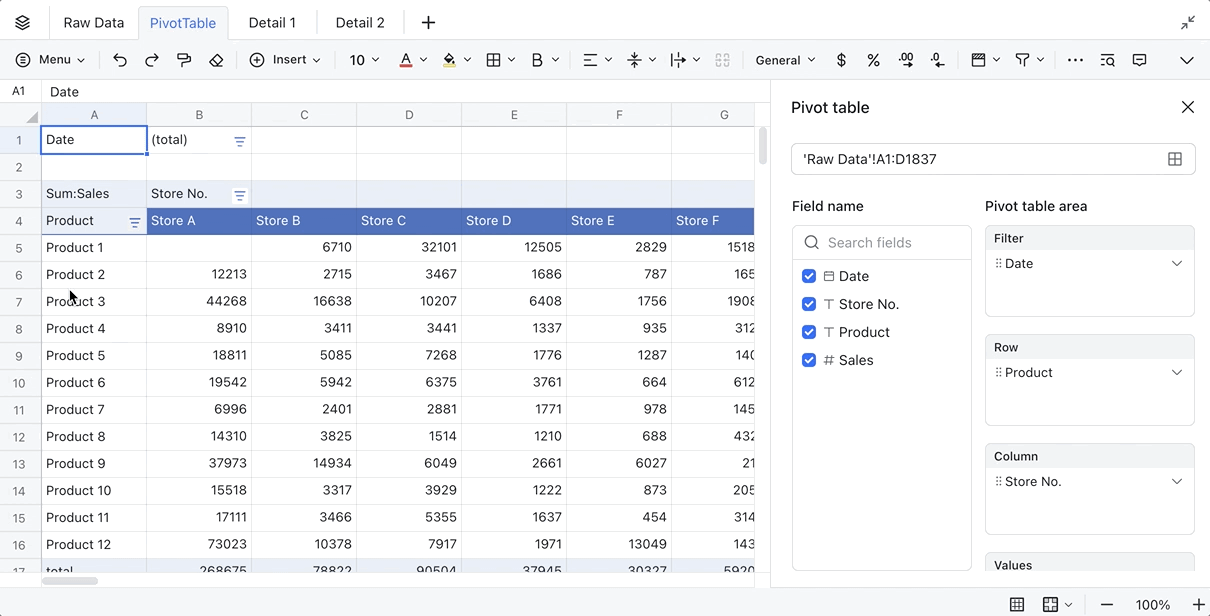Switch to the Raw Data tab

point(93,21)
